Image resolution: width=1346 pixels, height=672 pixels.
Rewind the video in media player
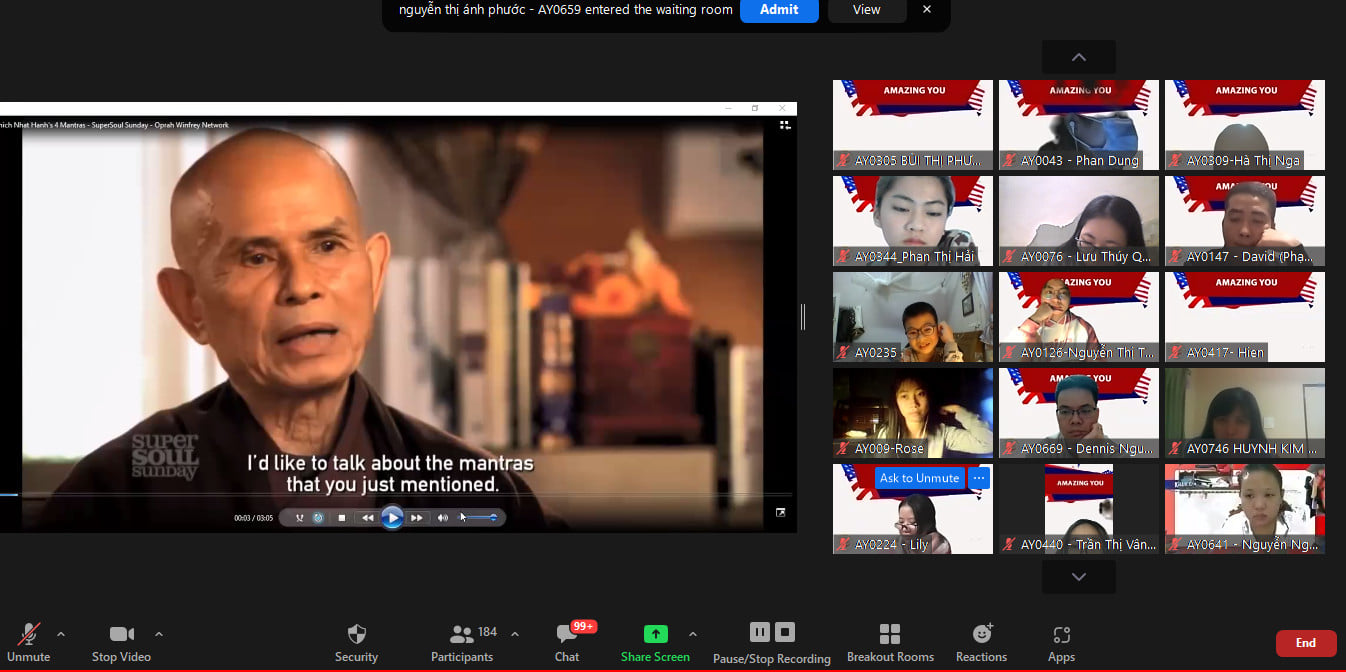click(367, 518)
